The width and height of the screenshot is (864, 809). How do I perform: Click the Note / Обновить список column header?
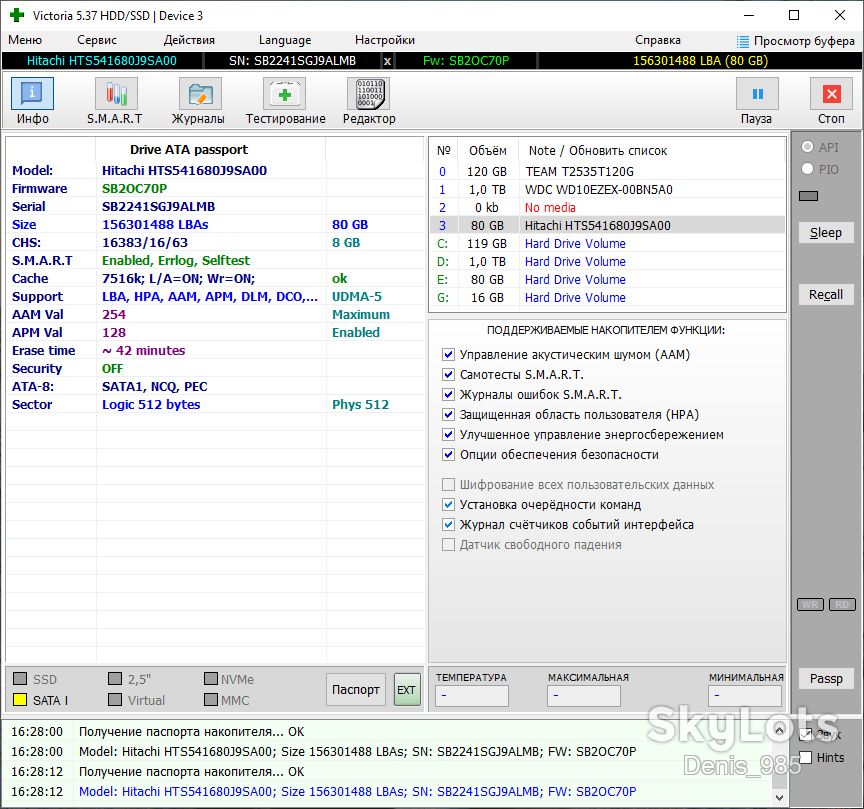point(598,150)
